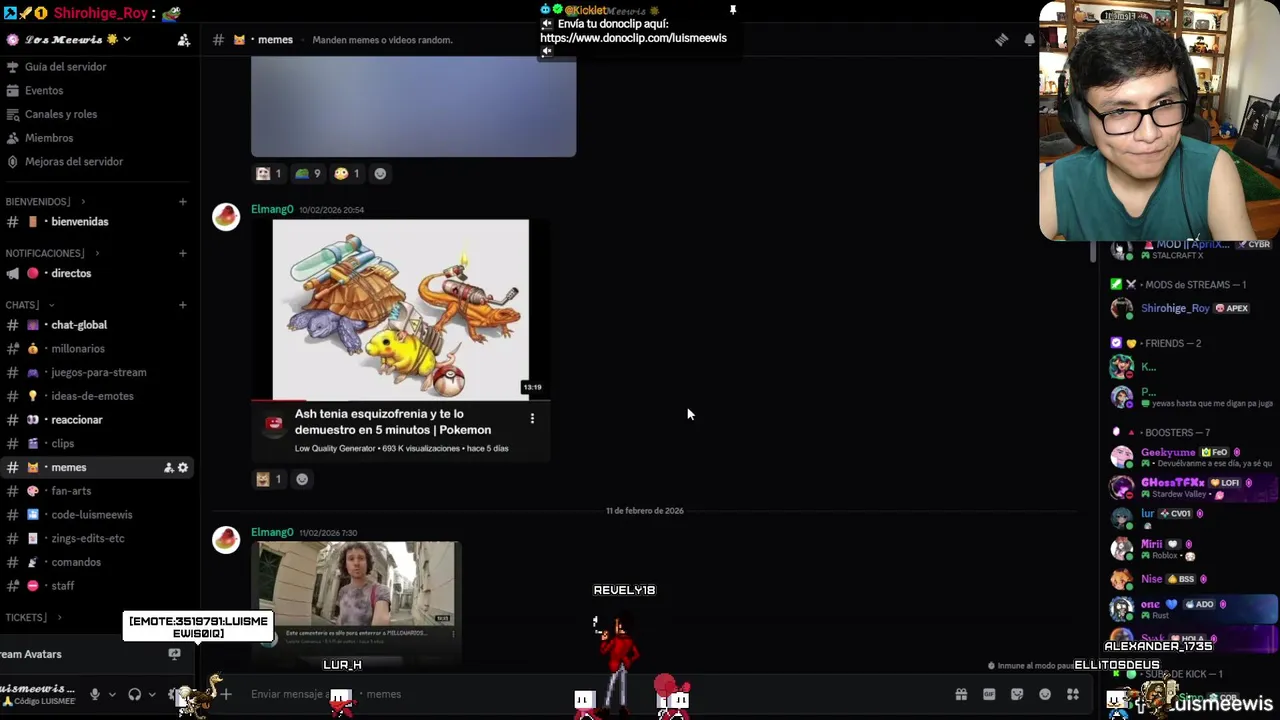
Task: Open the blurred spoiler image
Action: [413, 106]
